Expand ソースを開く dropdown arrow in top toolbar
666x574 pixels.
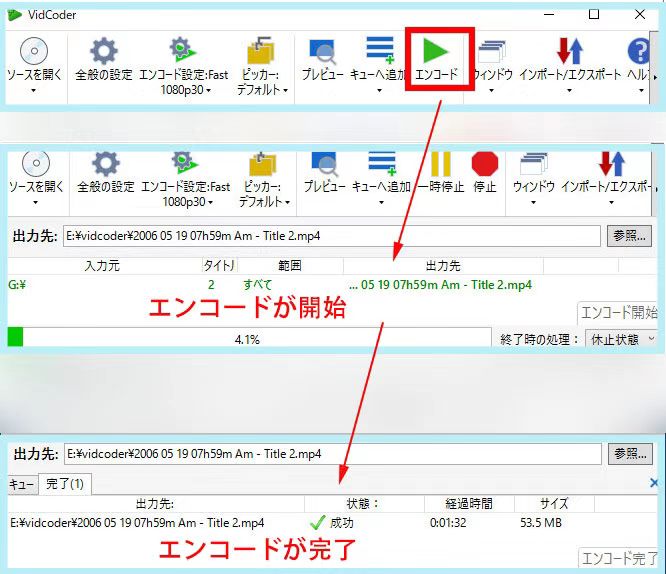pos(34,90)
